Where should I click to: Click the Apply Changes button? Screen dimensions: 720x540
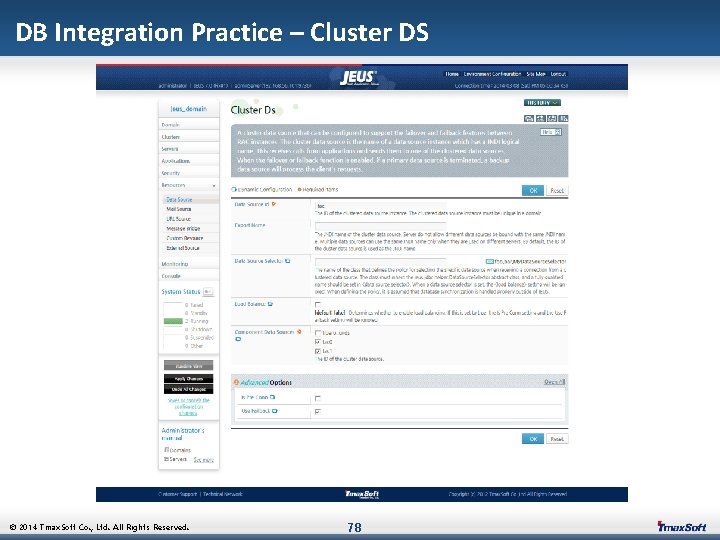coord(189,379)
